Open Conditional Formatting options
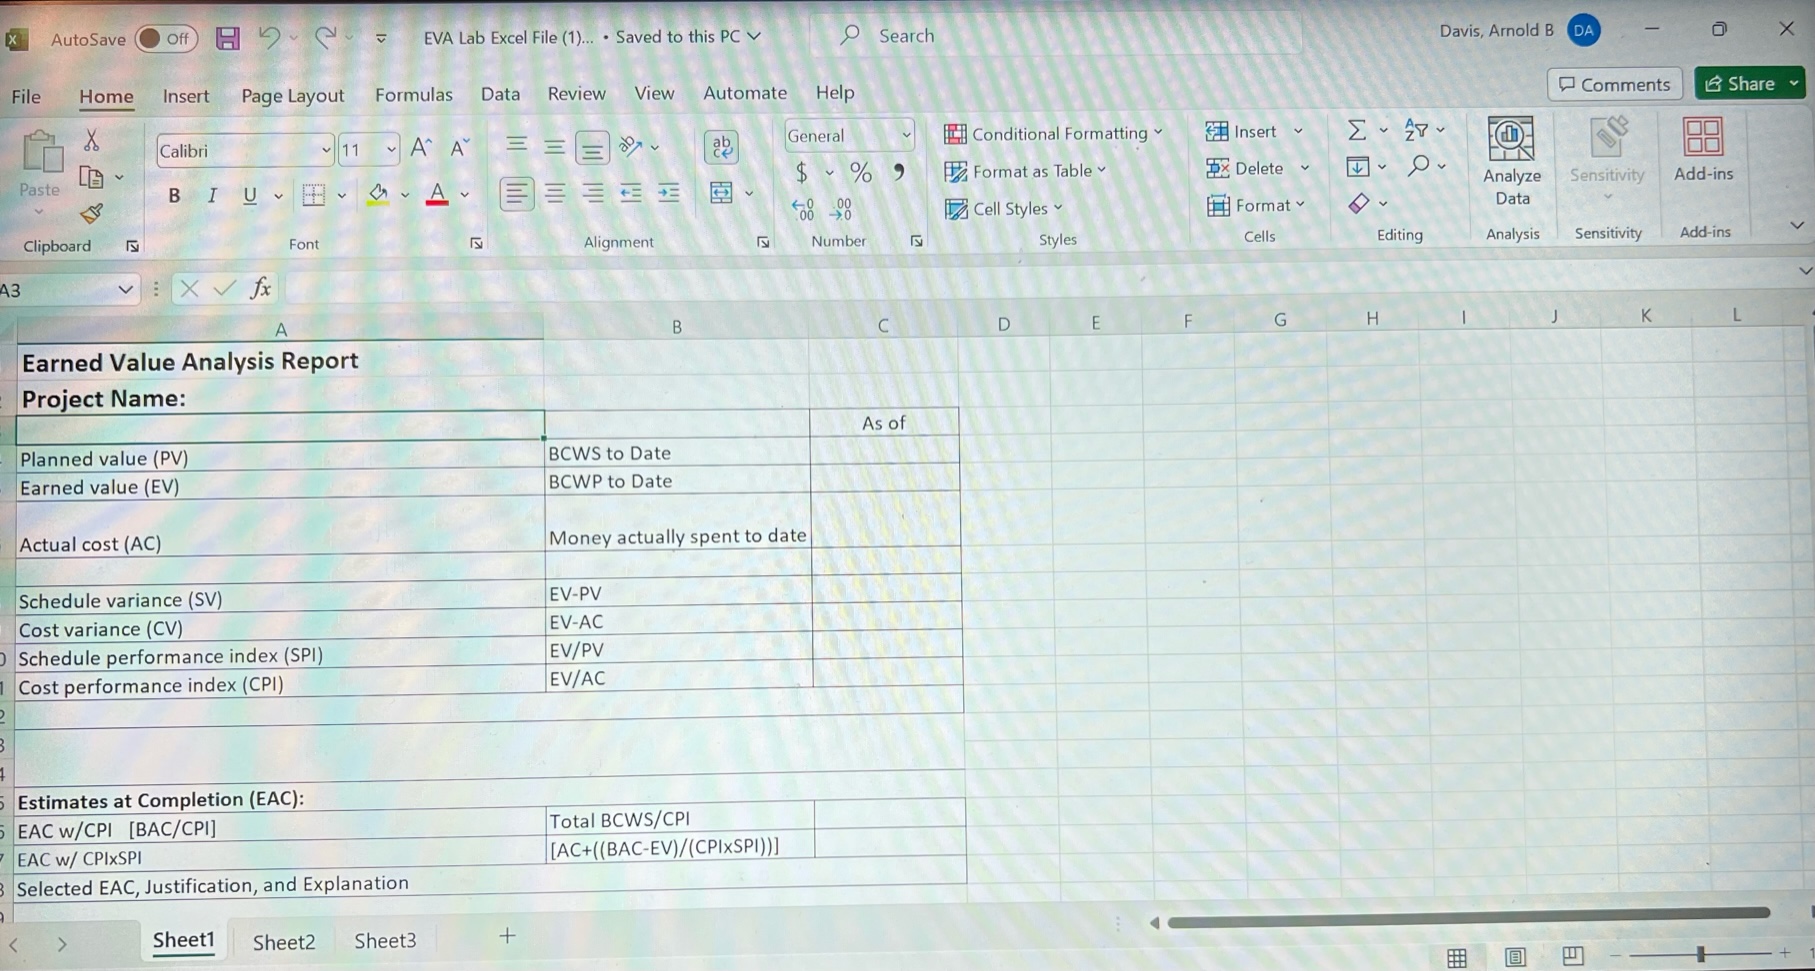This screenshot has width=1815, height=971. 1053,133
